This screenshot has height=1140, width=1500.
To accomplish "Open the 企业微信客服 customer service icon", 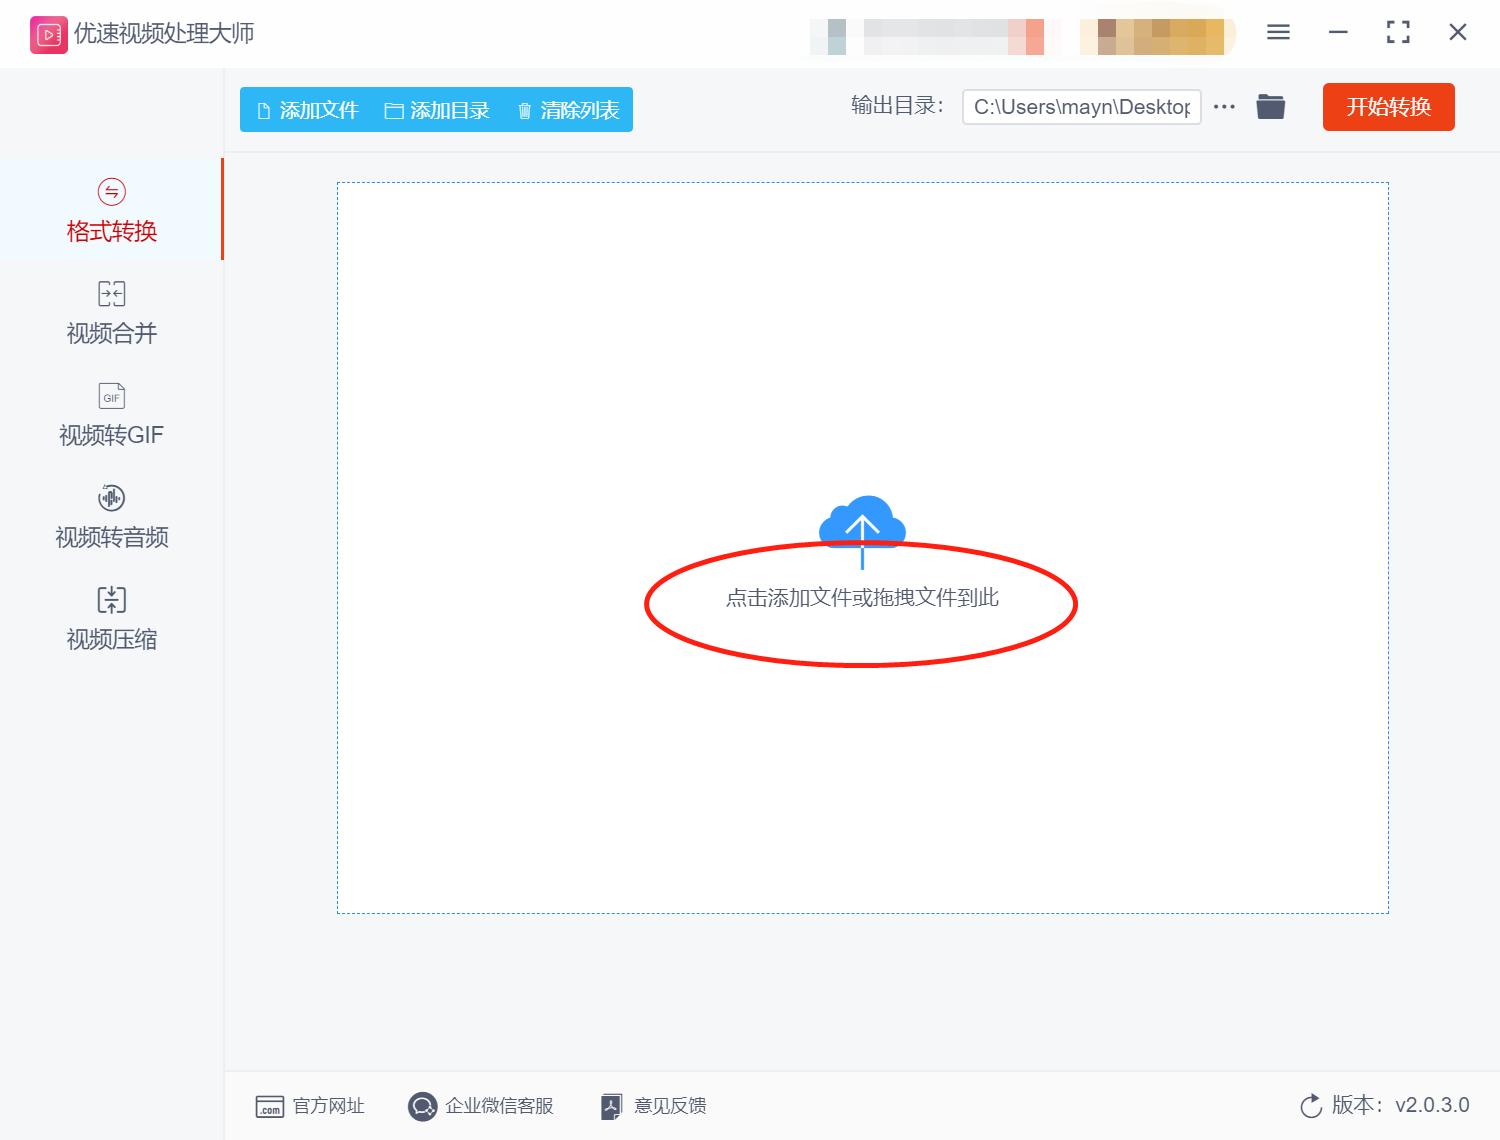I will 423,1106.
